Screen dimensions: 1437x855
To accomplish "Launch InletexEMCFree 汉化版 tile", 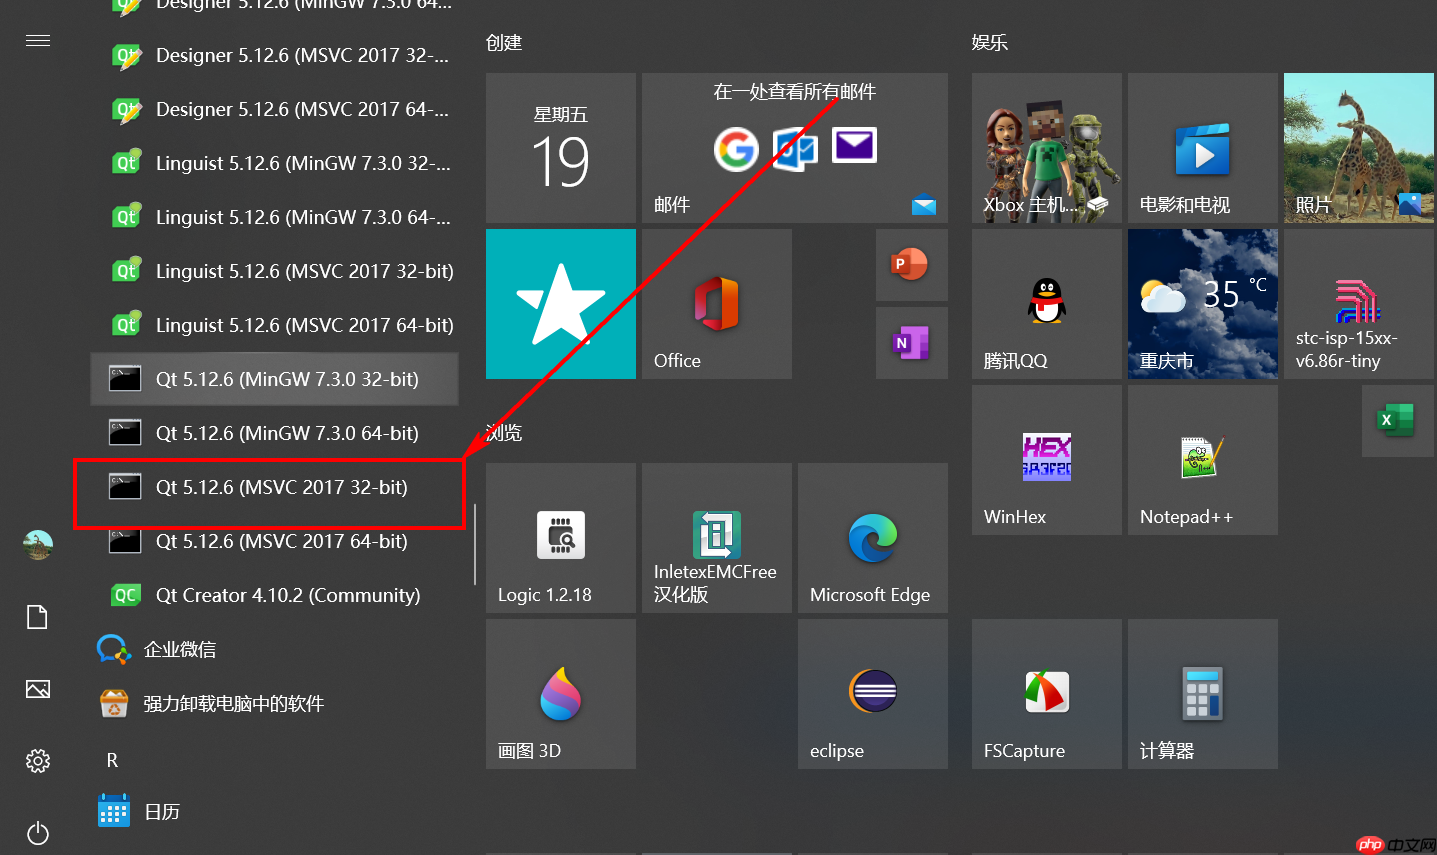I will [717, 538].
